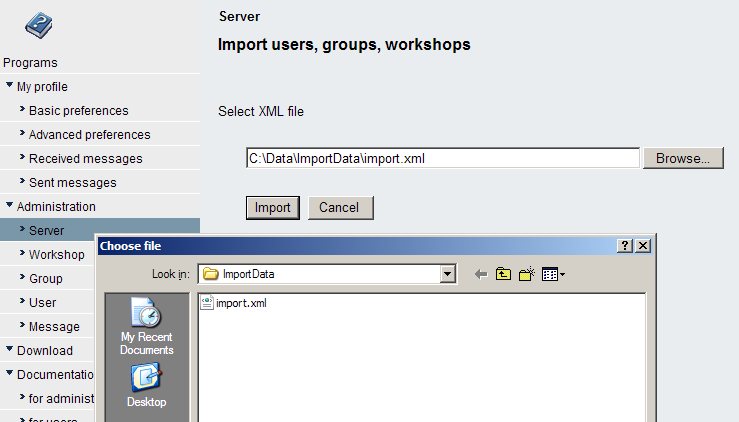The height and width of the screenshot is (422, 739).
Task: Open Received messages in the sidebar
Action: tap(85, 159)
